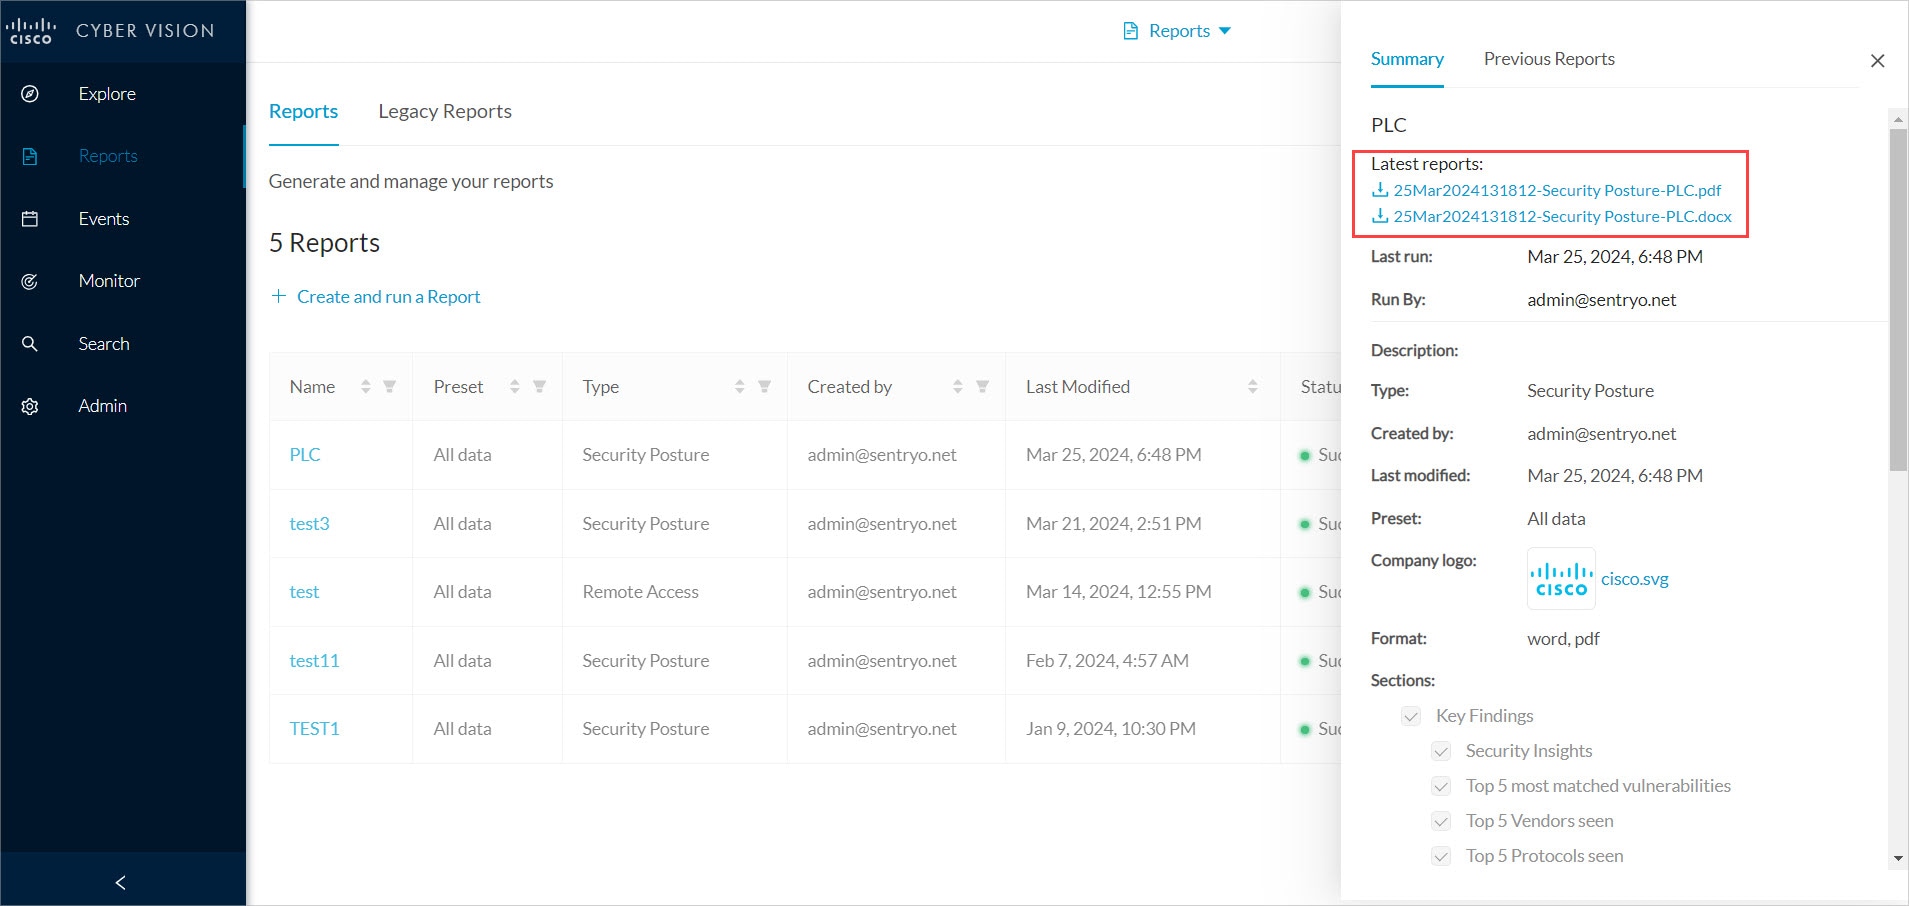Viewport: 1909px width, 906px height.
Task: Open the Reports dropdown in top bar
Action: click(1177, 31)
